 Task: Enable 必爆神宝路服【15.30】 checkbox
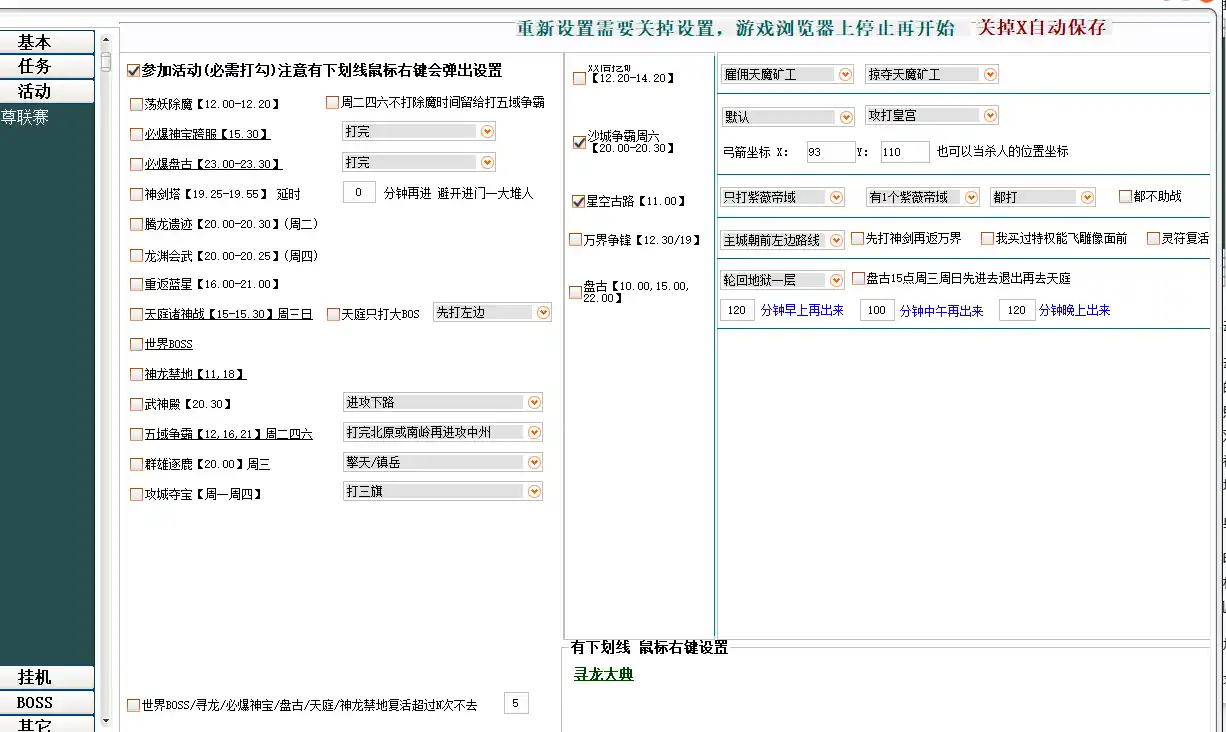[x=137, y=134]
